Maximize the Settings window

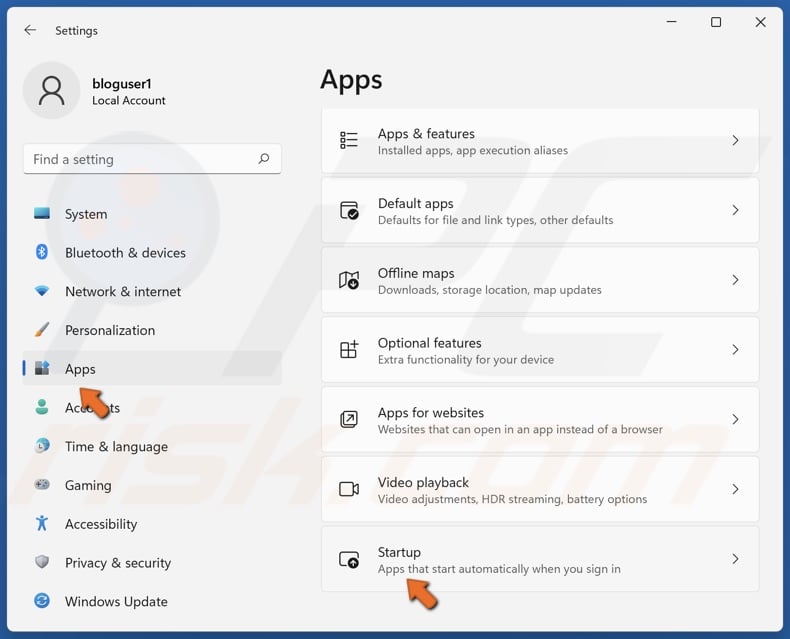click(x=715, y=22)
